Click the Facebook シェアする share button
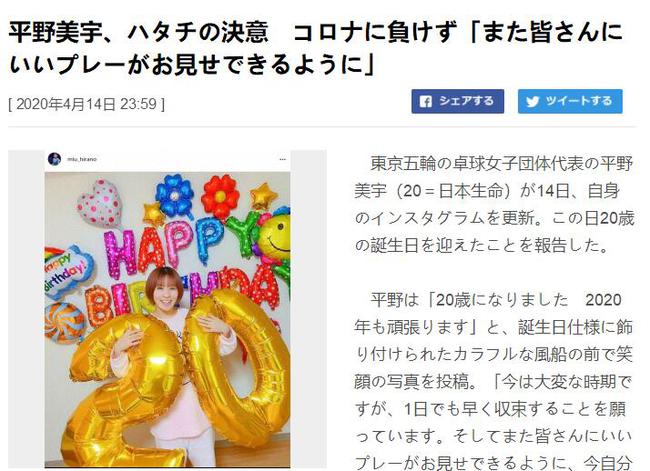This screenshot has height=471, width=650. pyautogui.click(x=458, y=101)
